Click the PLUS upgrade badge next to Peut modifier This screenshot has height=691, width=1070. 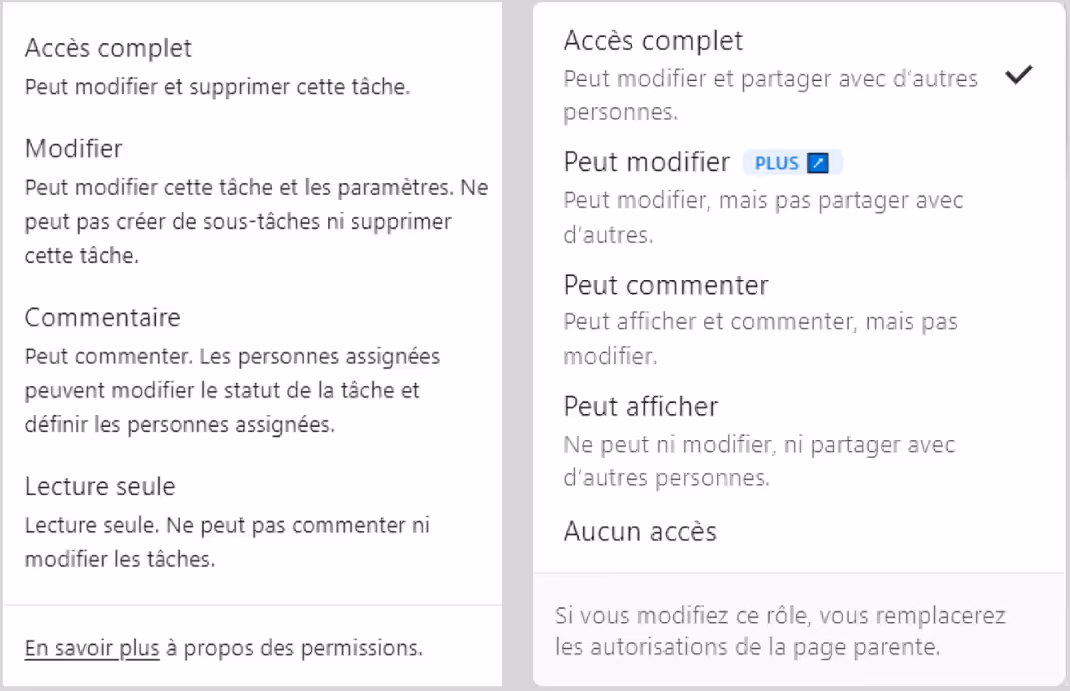pyautogui.click(x=792, y=162)
